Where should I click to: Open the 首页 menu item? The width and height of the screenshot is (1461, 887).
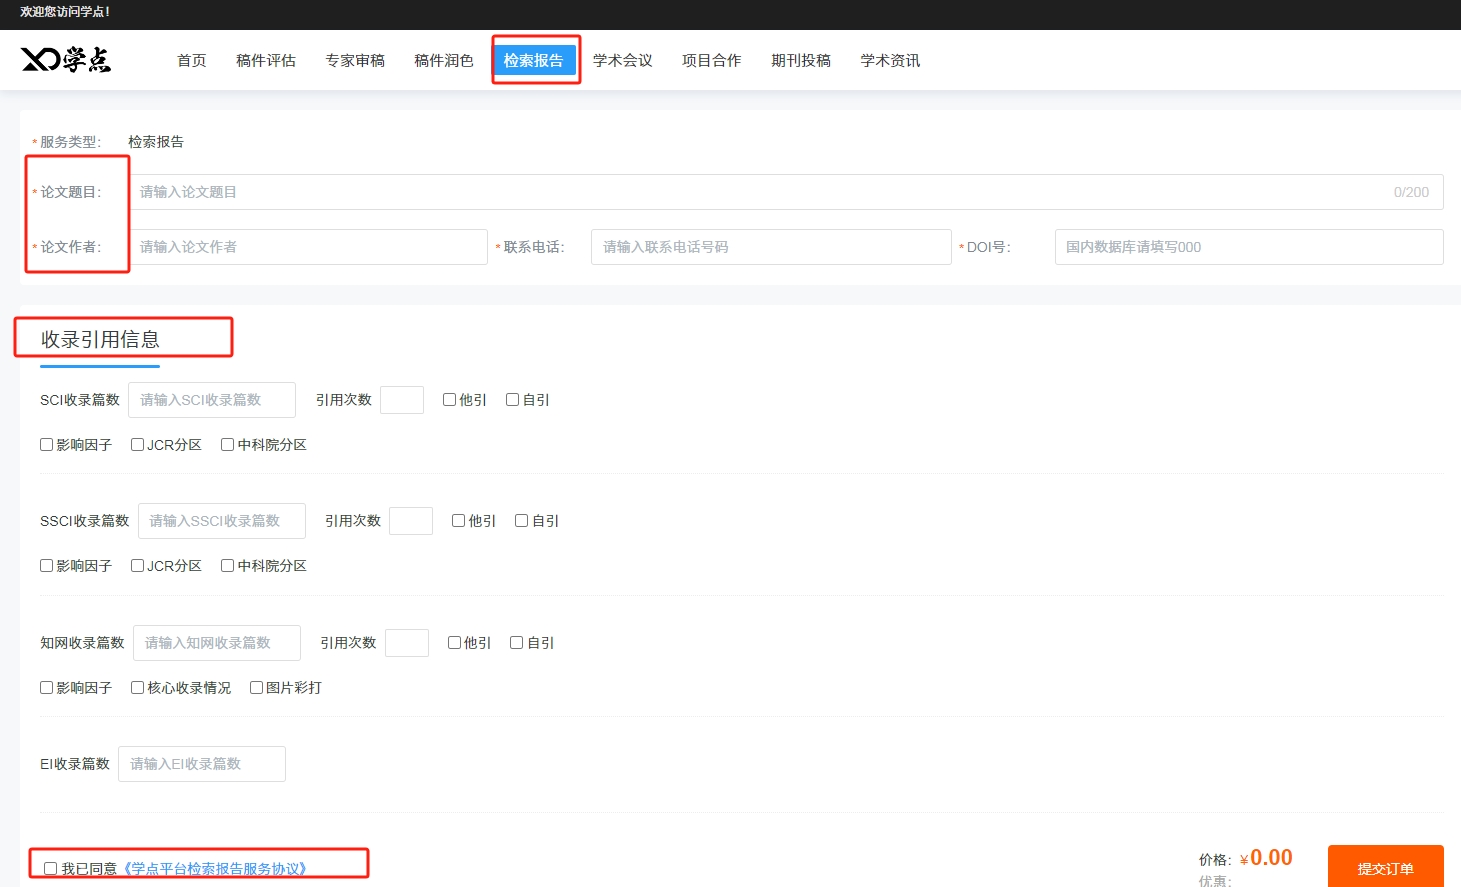point(192,60)
